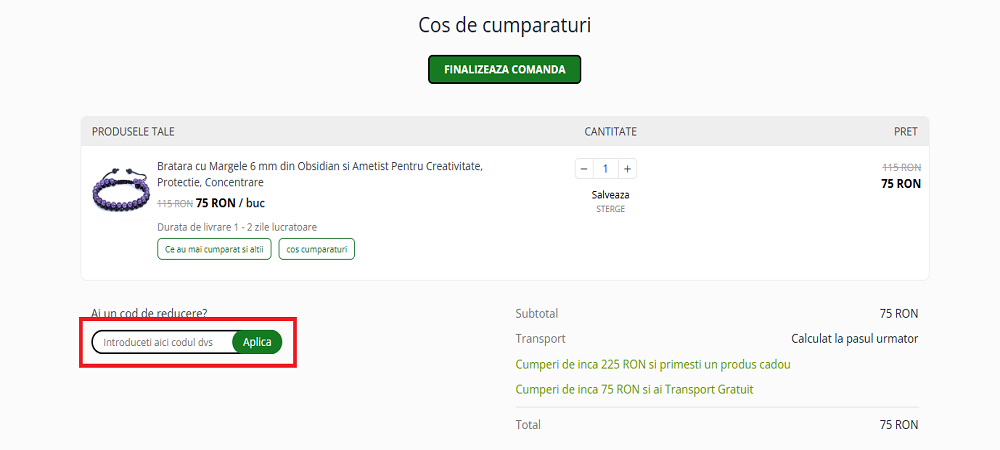The height and width of the screenshot is (450, 1000).
Task: Remove the product using STERGE
Action: [610, 209]
